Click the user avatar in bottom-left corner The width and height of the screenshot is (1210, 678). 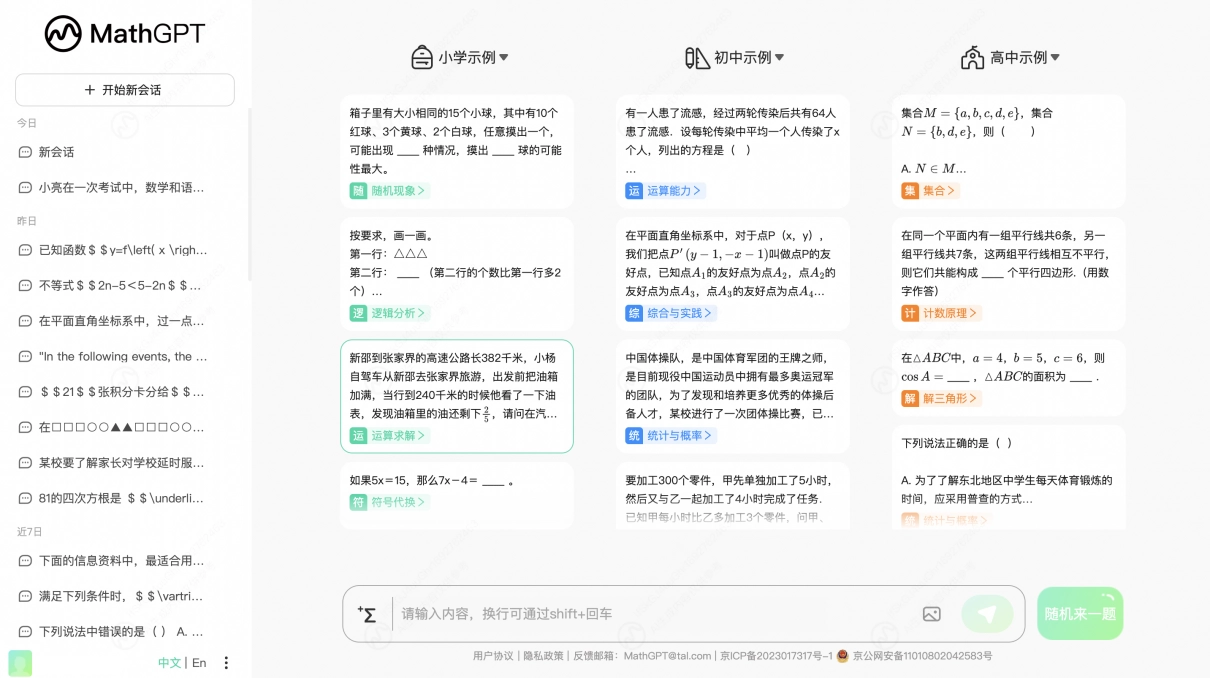point(20,663)
